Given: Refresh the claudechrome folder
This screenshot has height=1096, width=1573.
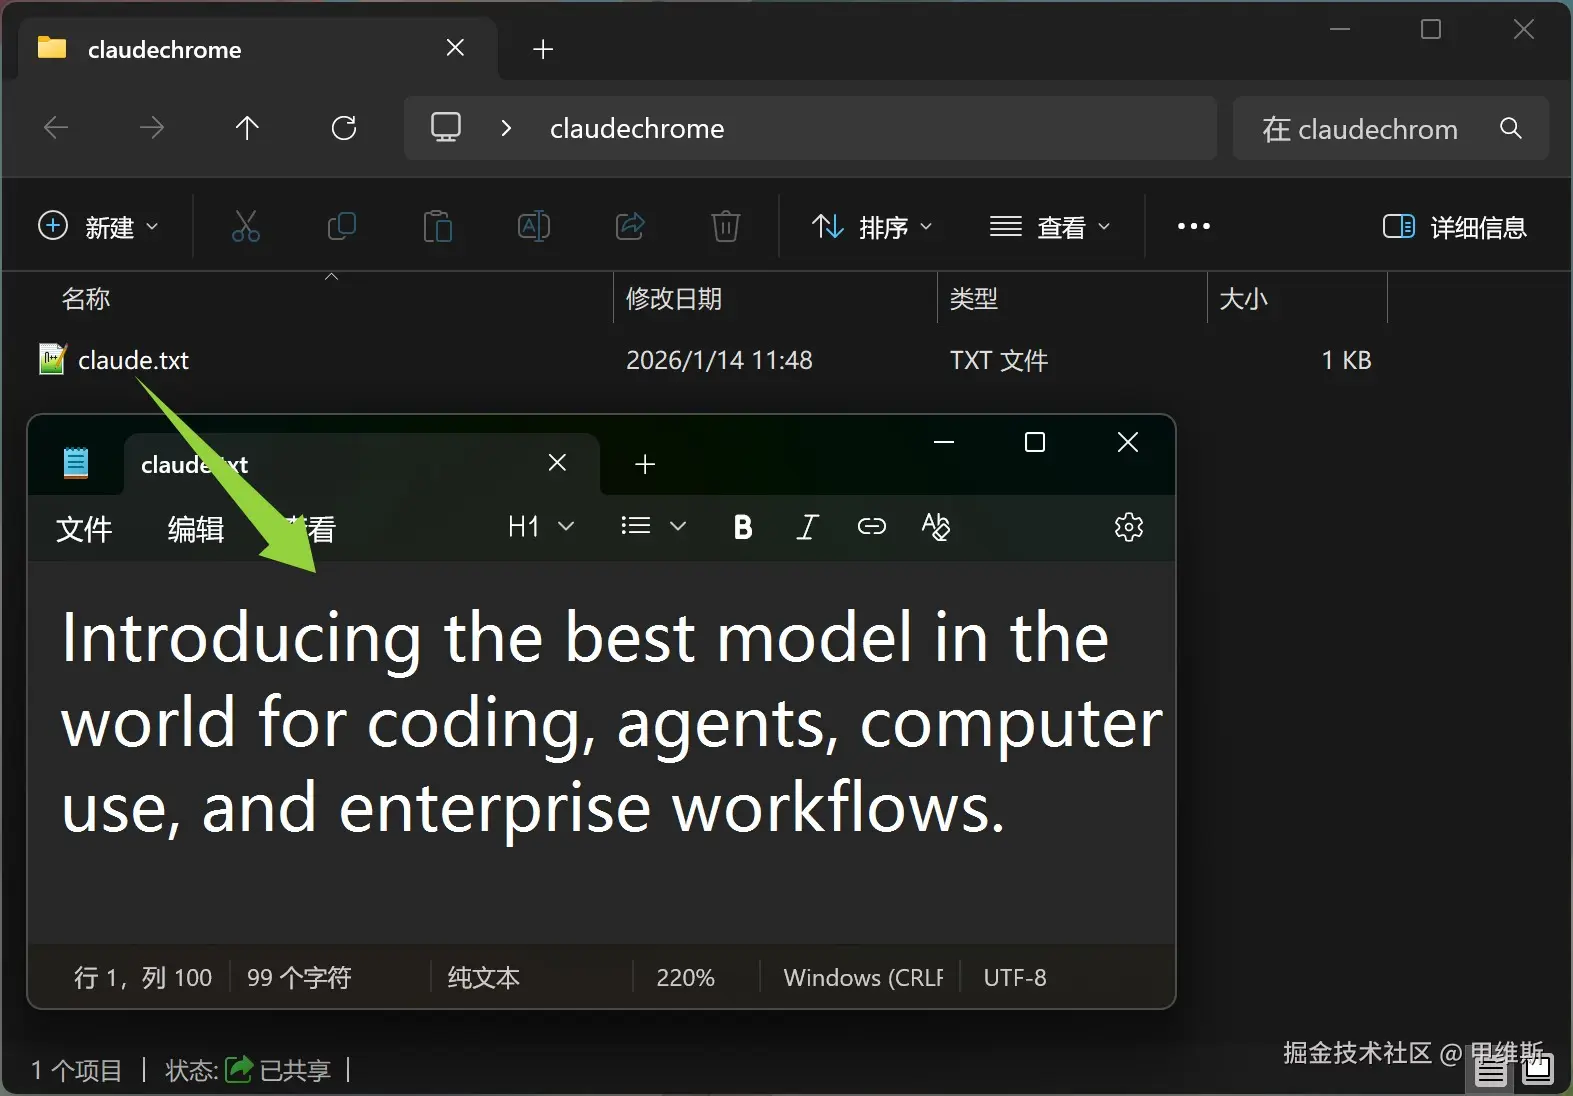Looking at the screenshot, I should click(344, 127).
